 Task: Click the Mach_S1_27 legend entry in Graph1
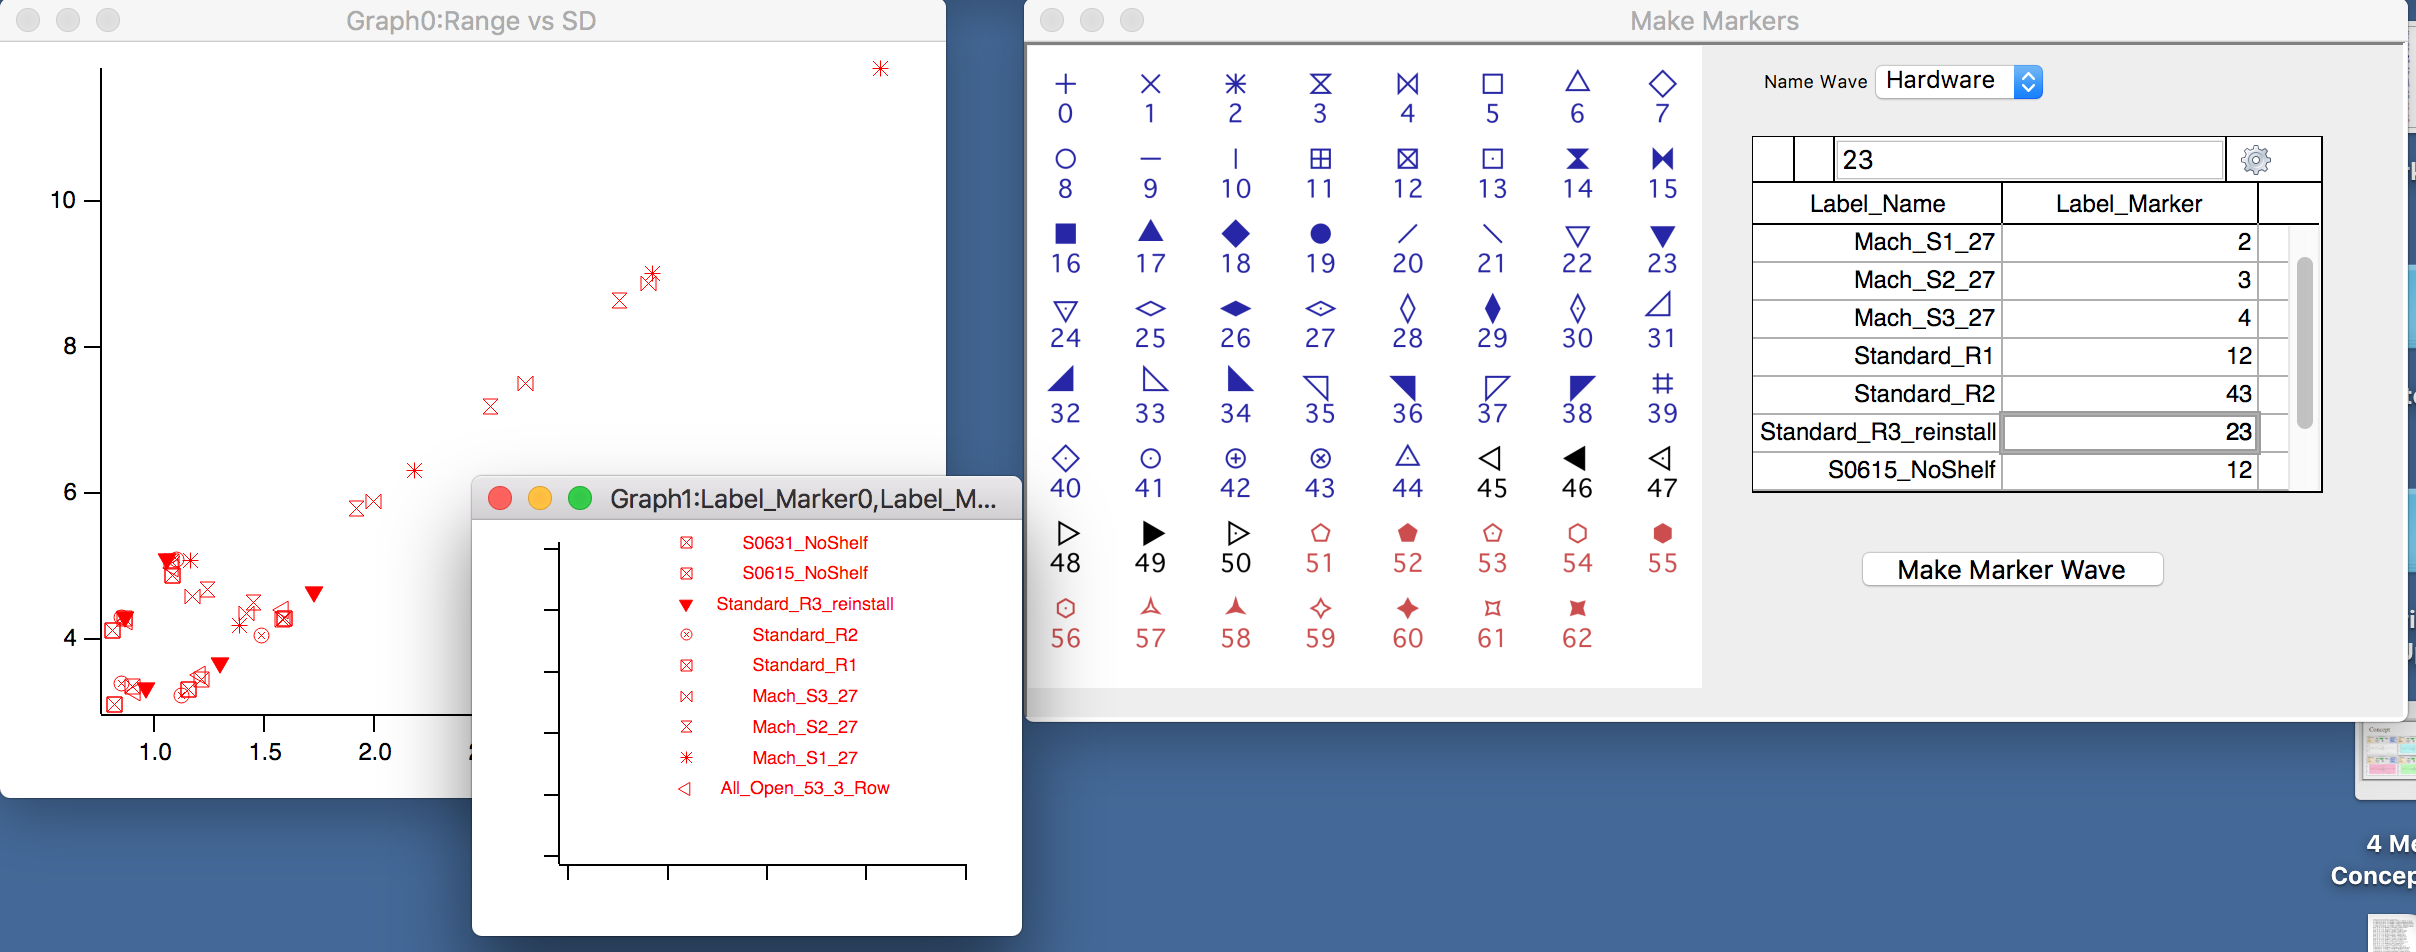click(803, 757)
